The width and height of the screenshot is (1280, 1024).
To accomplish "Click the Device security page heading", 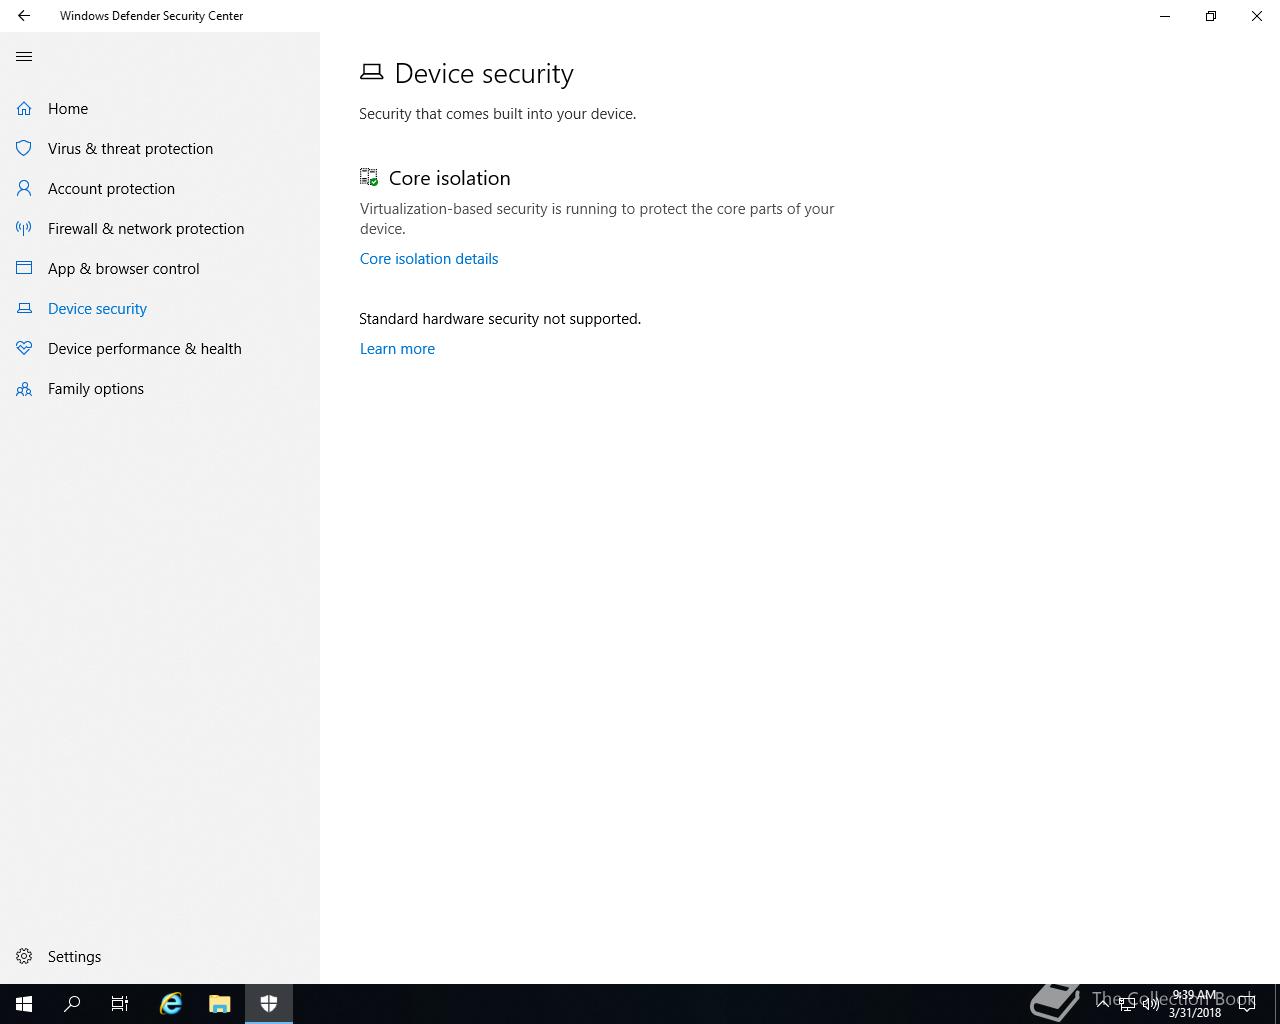I will pos(484,73).
